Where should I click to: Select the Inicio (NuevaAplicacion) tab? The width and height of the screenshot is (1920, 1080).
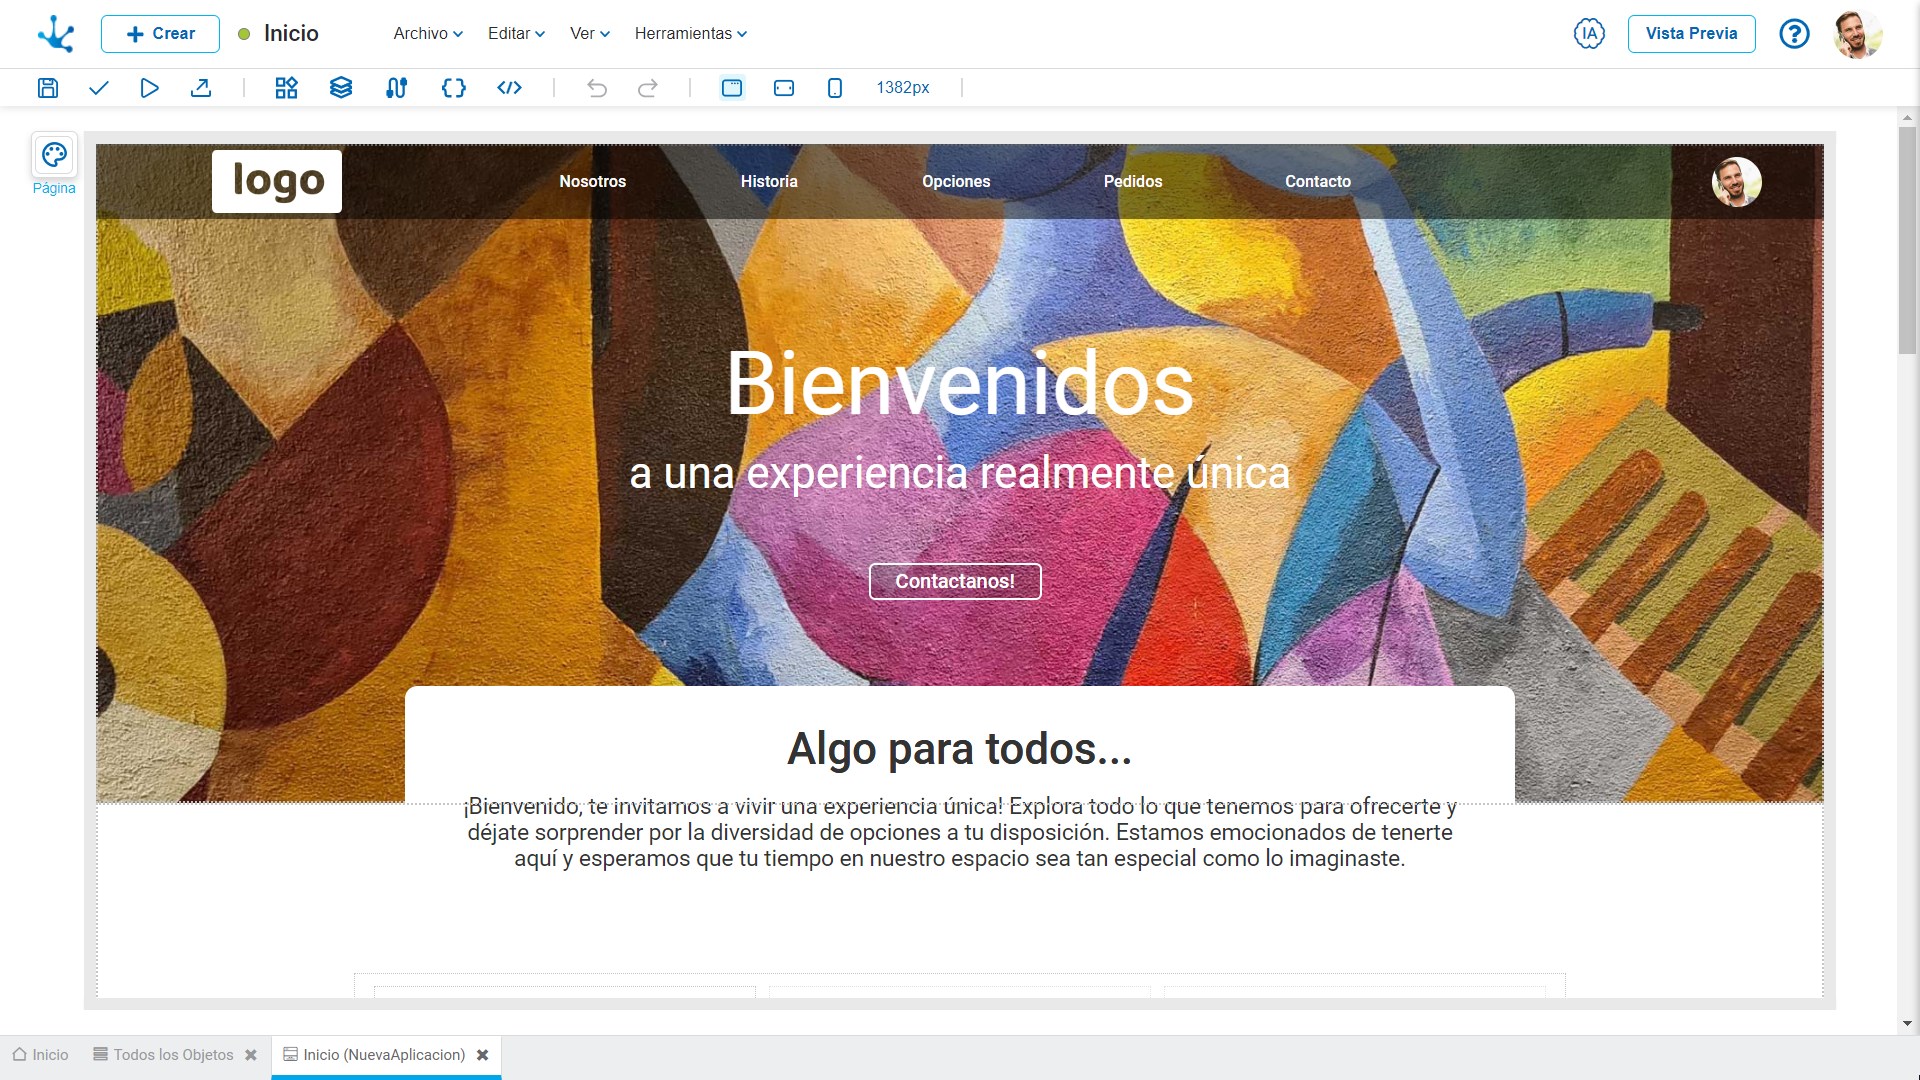[383, 1055]
